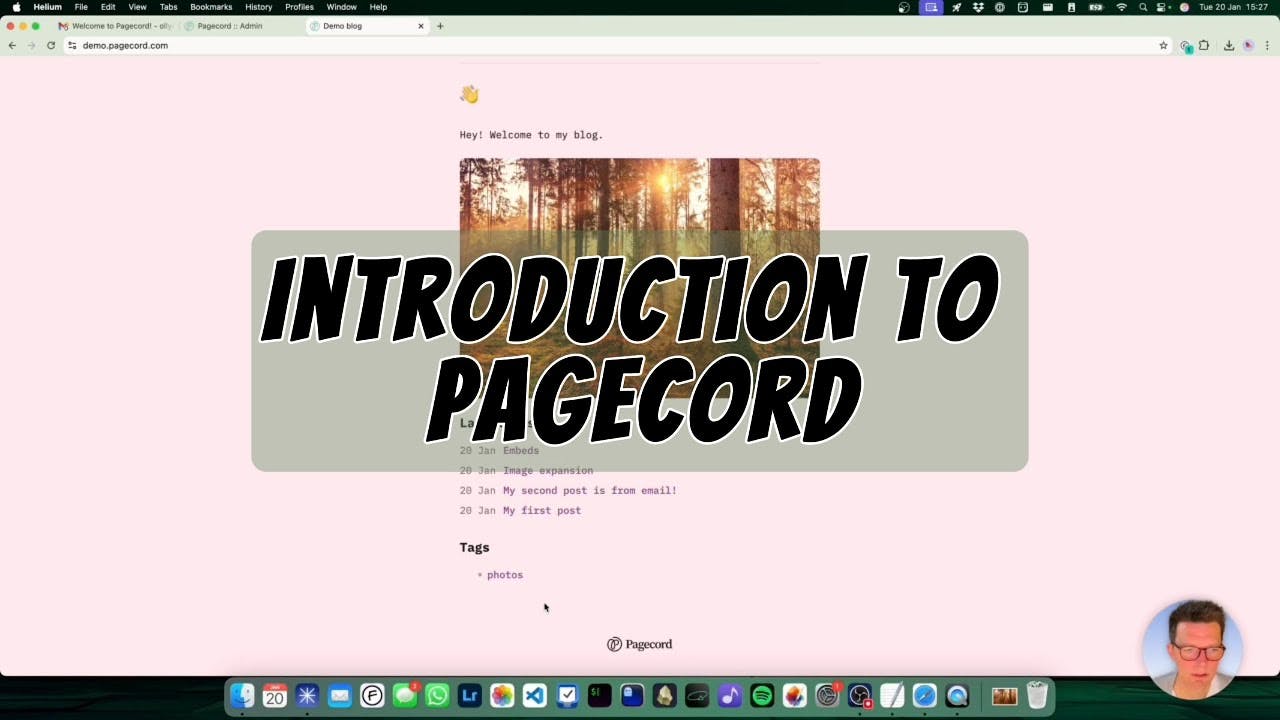Launch Visual Studio Code from the dock
Screen dimensions: 1280x720
click(x=535, y=695)
